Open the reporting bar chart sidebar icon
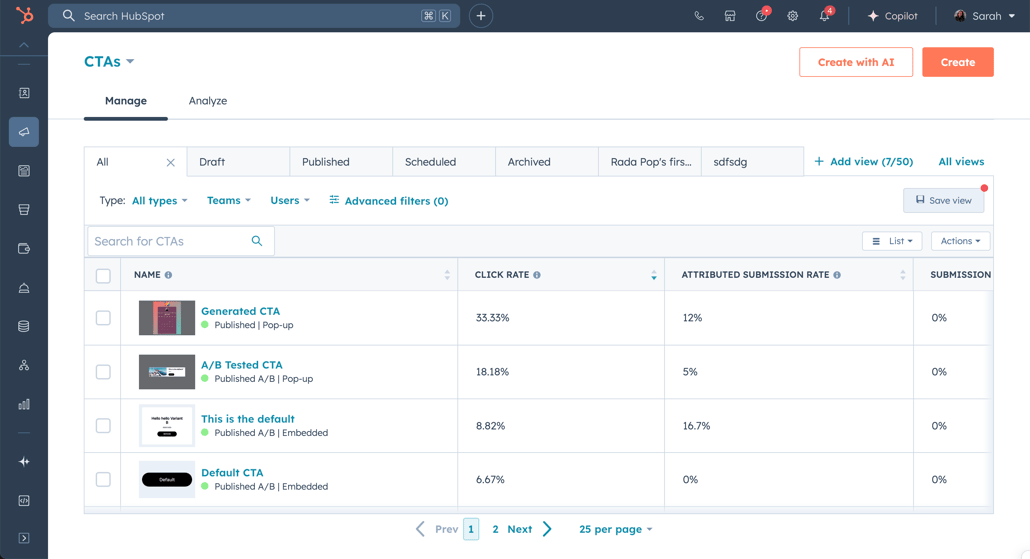The image size is (1030, 559). (24, 404)
